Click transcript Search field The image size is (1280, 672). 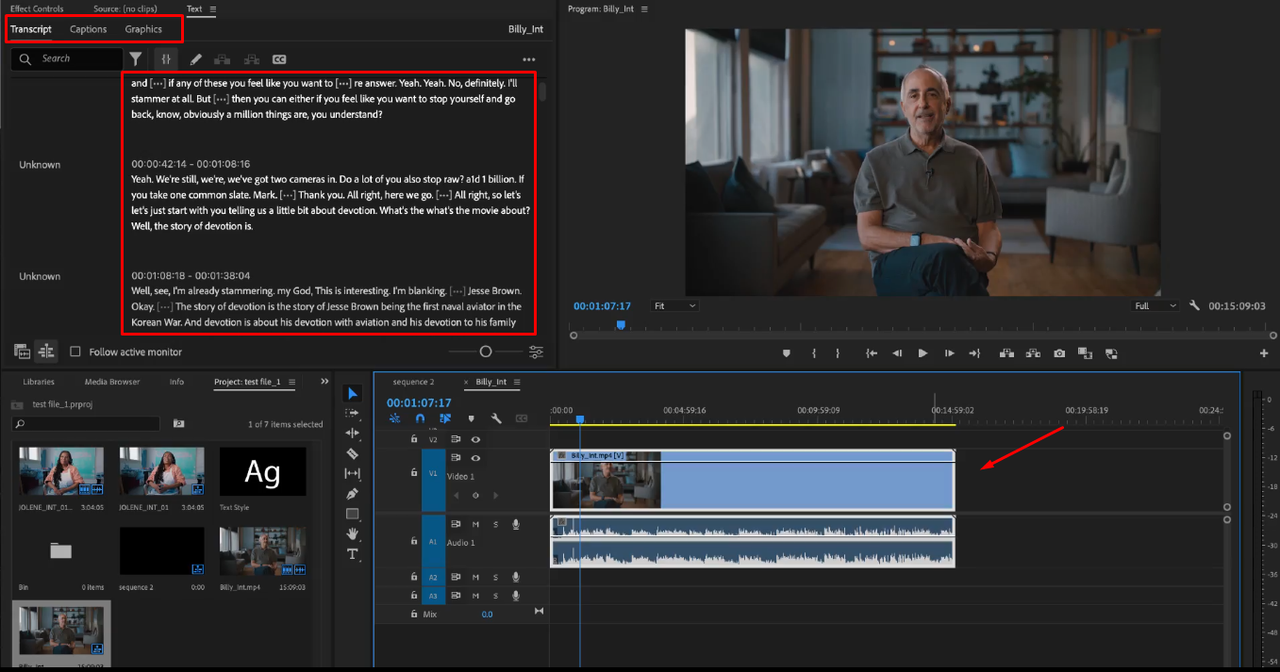click(67, 59)
